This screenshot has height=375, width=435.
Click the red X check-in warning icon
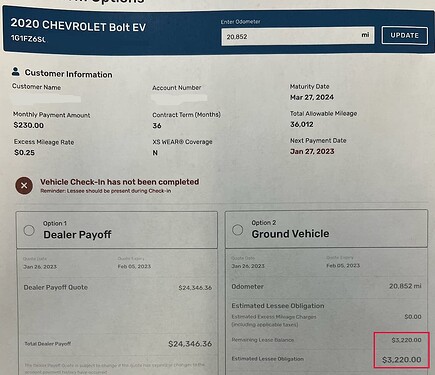pyautogui.click(x=24, y=186)
